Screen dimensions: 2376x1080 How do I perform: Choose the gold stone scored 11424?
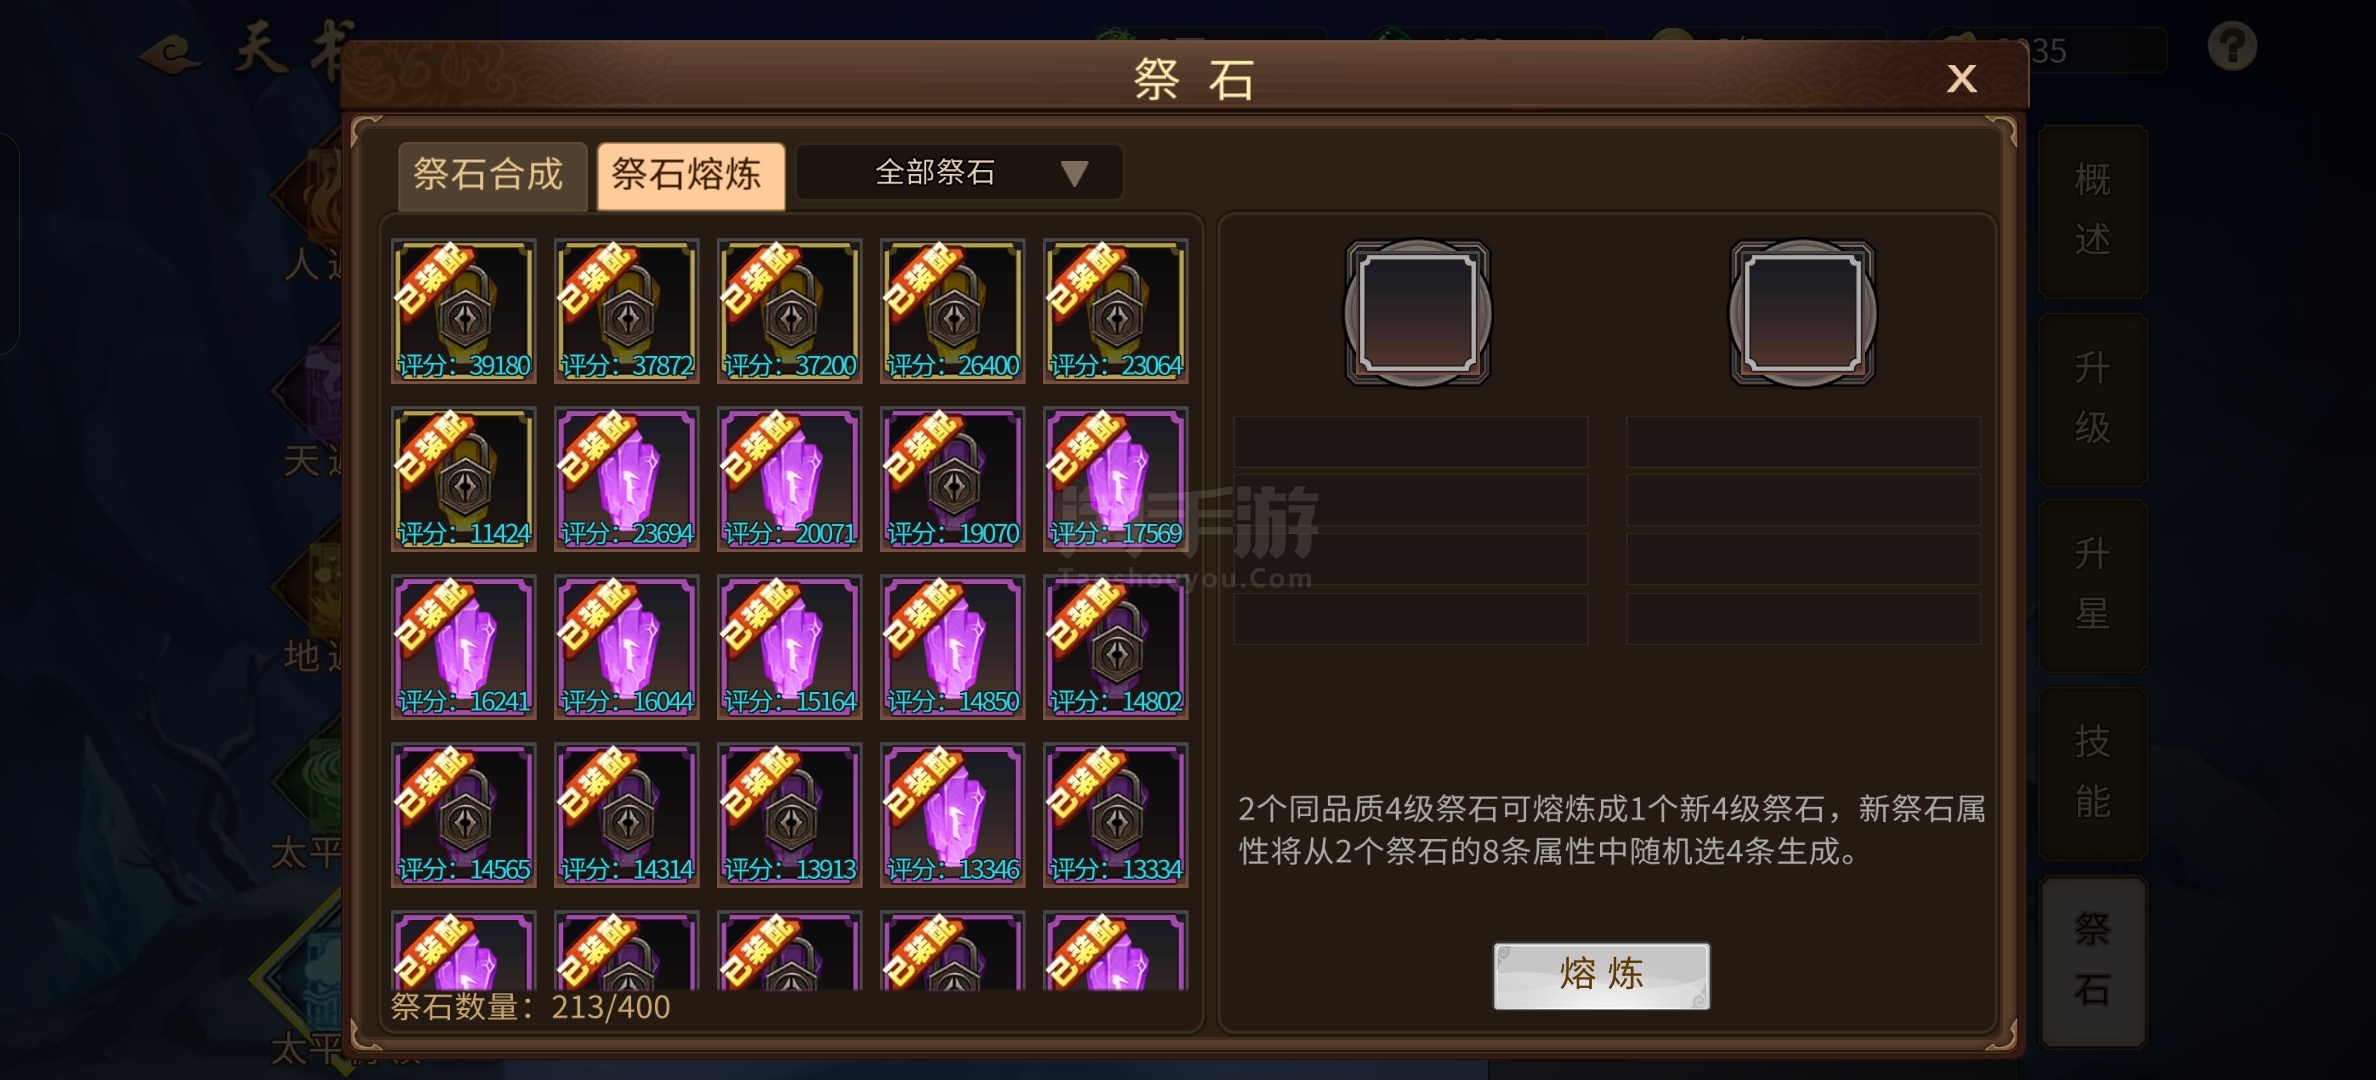463,479
